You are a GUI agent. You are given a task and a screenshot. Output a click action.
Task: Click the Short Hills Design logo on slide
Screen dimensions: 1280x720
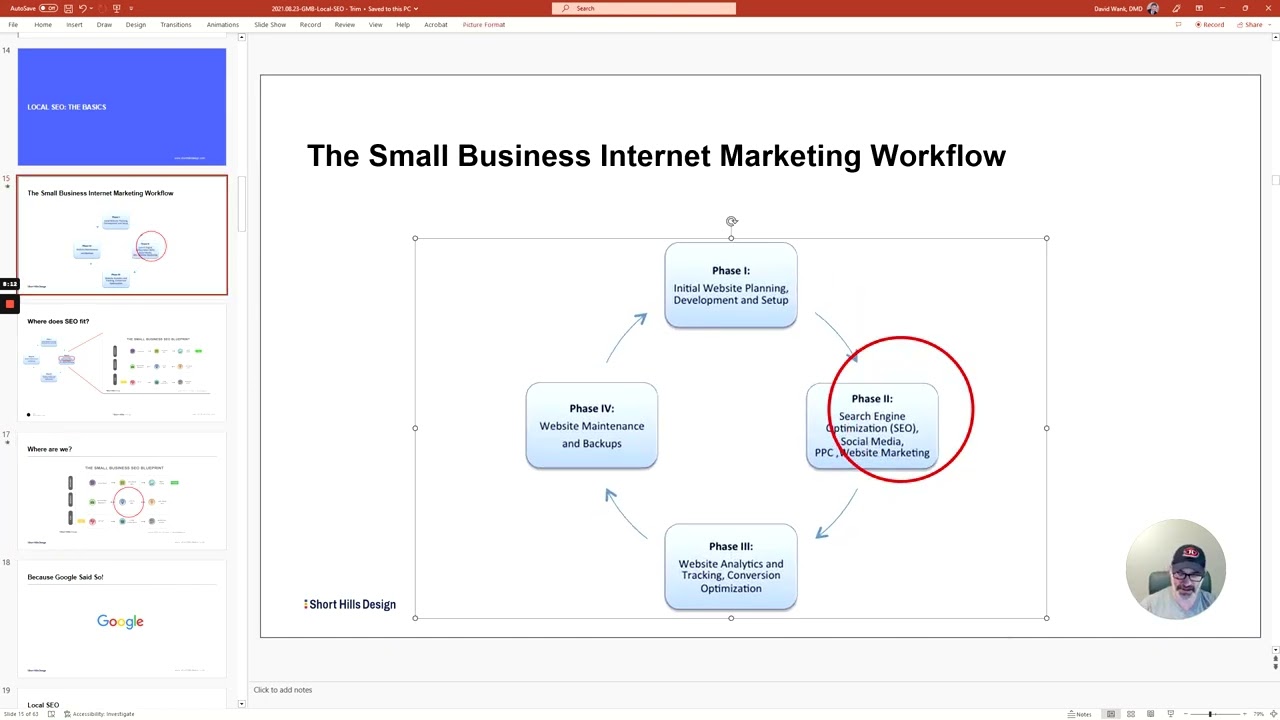[350, 604]
